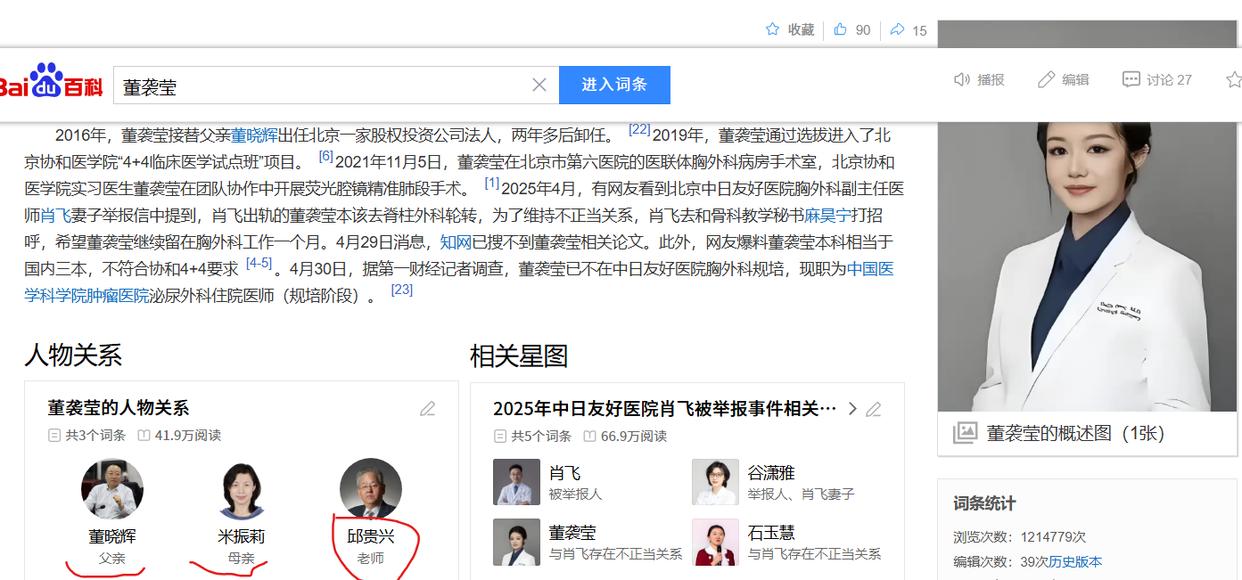Click the 共3个词条 entry count
Screen dimensions: 1242x580
coord(95,436)
